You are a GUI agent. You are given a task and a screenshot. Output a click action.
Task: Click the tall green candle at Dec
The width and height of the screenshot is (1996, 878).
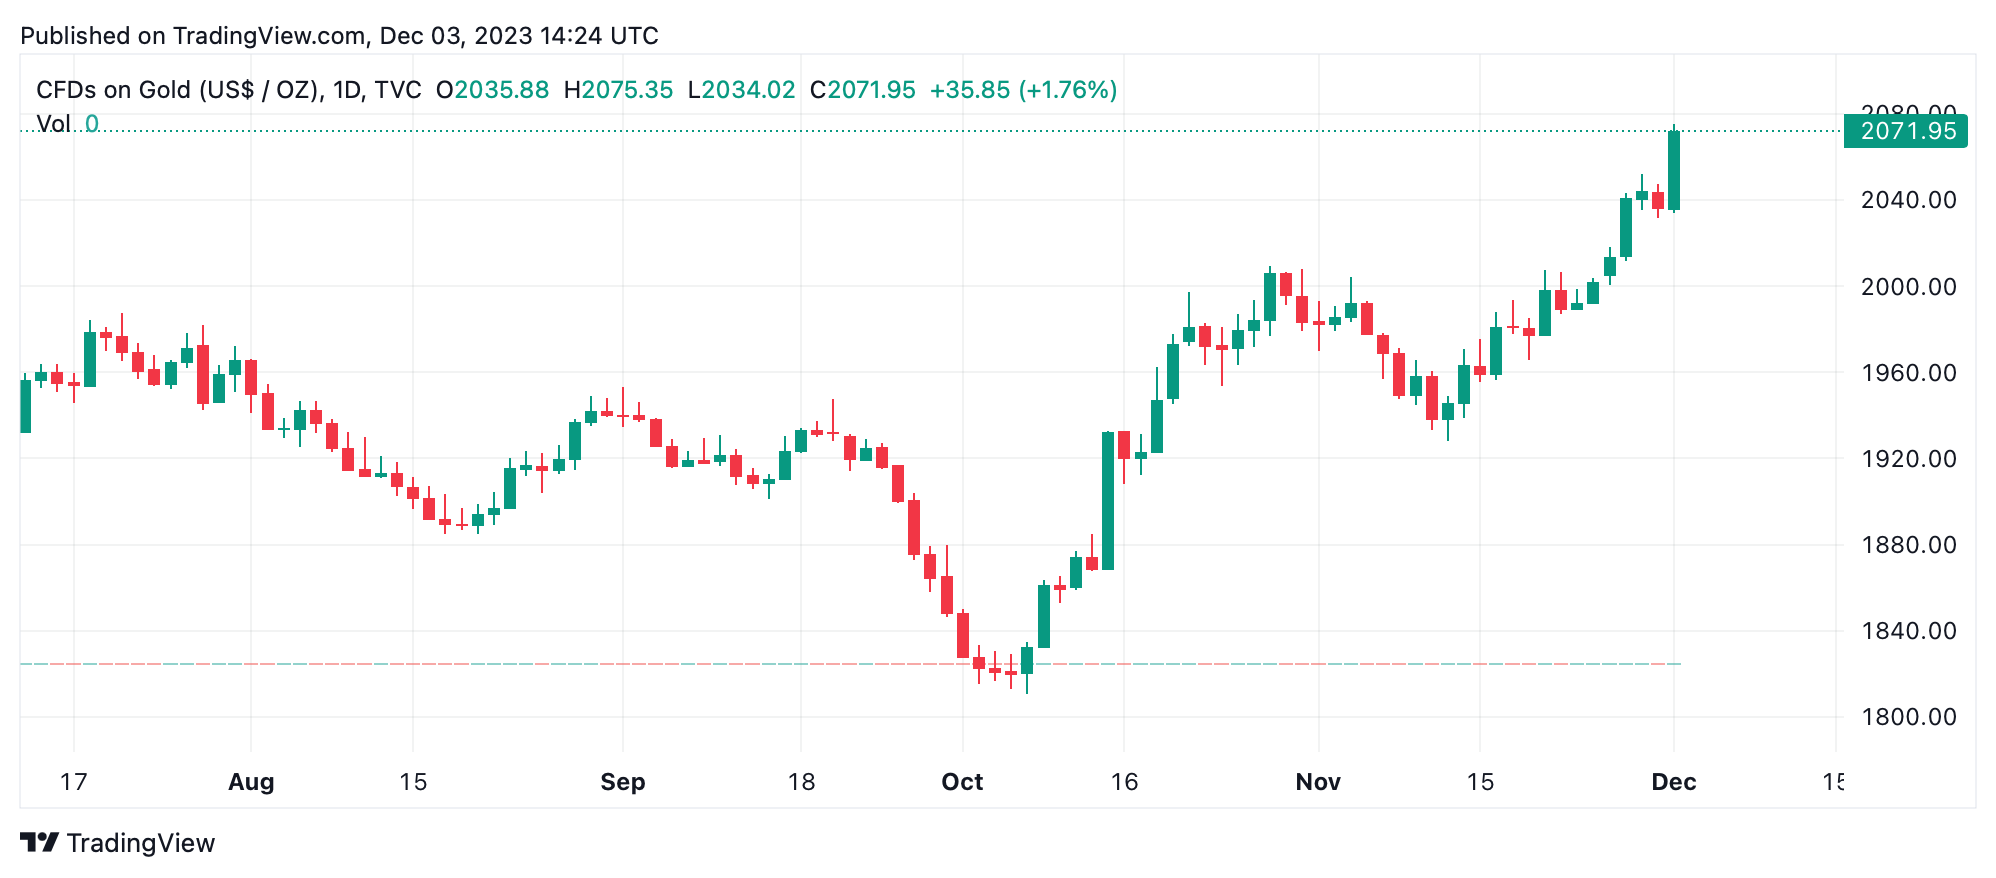[1674, 170]
